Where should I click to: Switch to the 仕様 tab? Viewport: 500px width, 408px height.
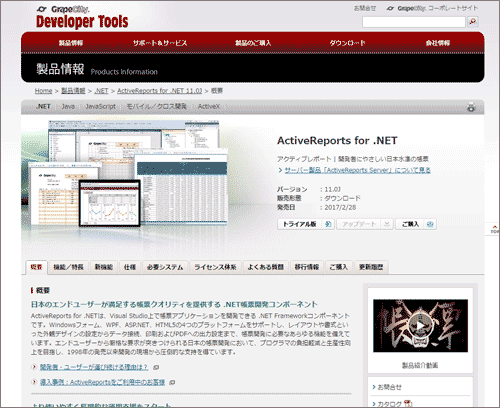coord(130,267)
